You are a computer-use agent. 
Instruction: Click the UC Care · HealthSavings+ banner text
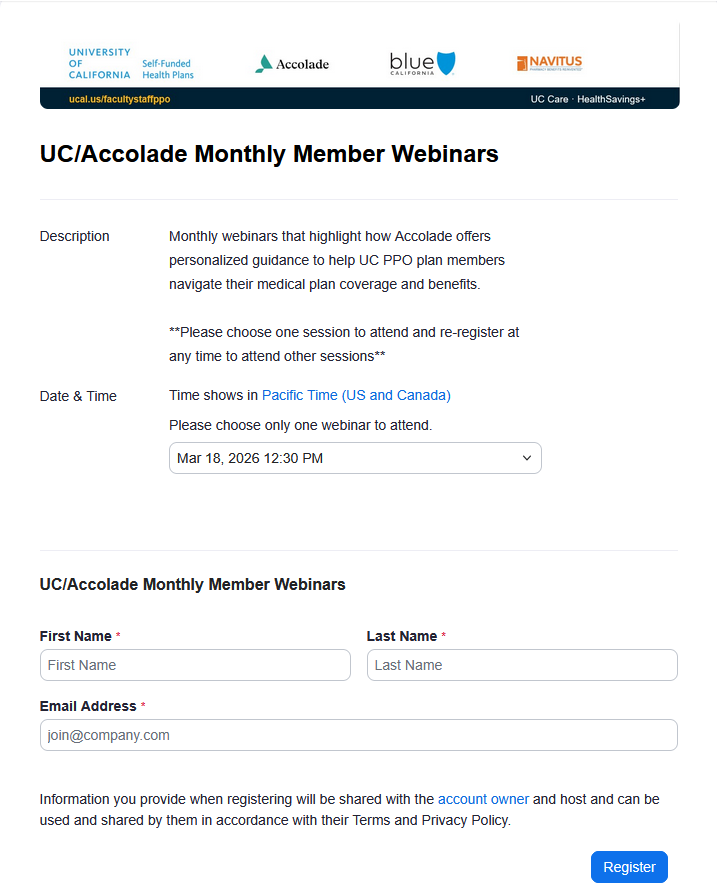click(x=588, y=100)
